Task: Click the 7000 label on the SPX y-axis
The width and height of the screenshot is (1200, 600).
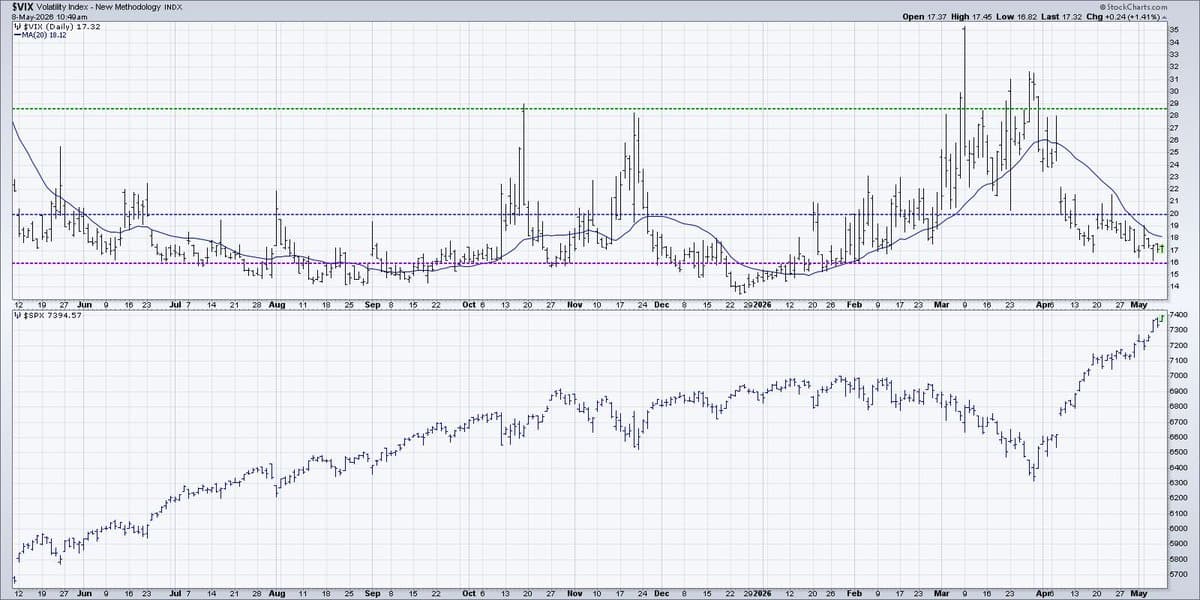Action: 1178,375
